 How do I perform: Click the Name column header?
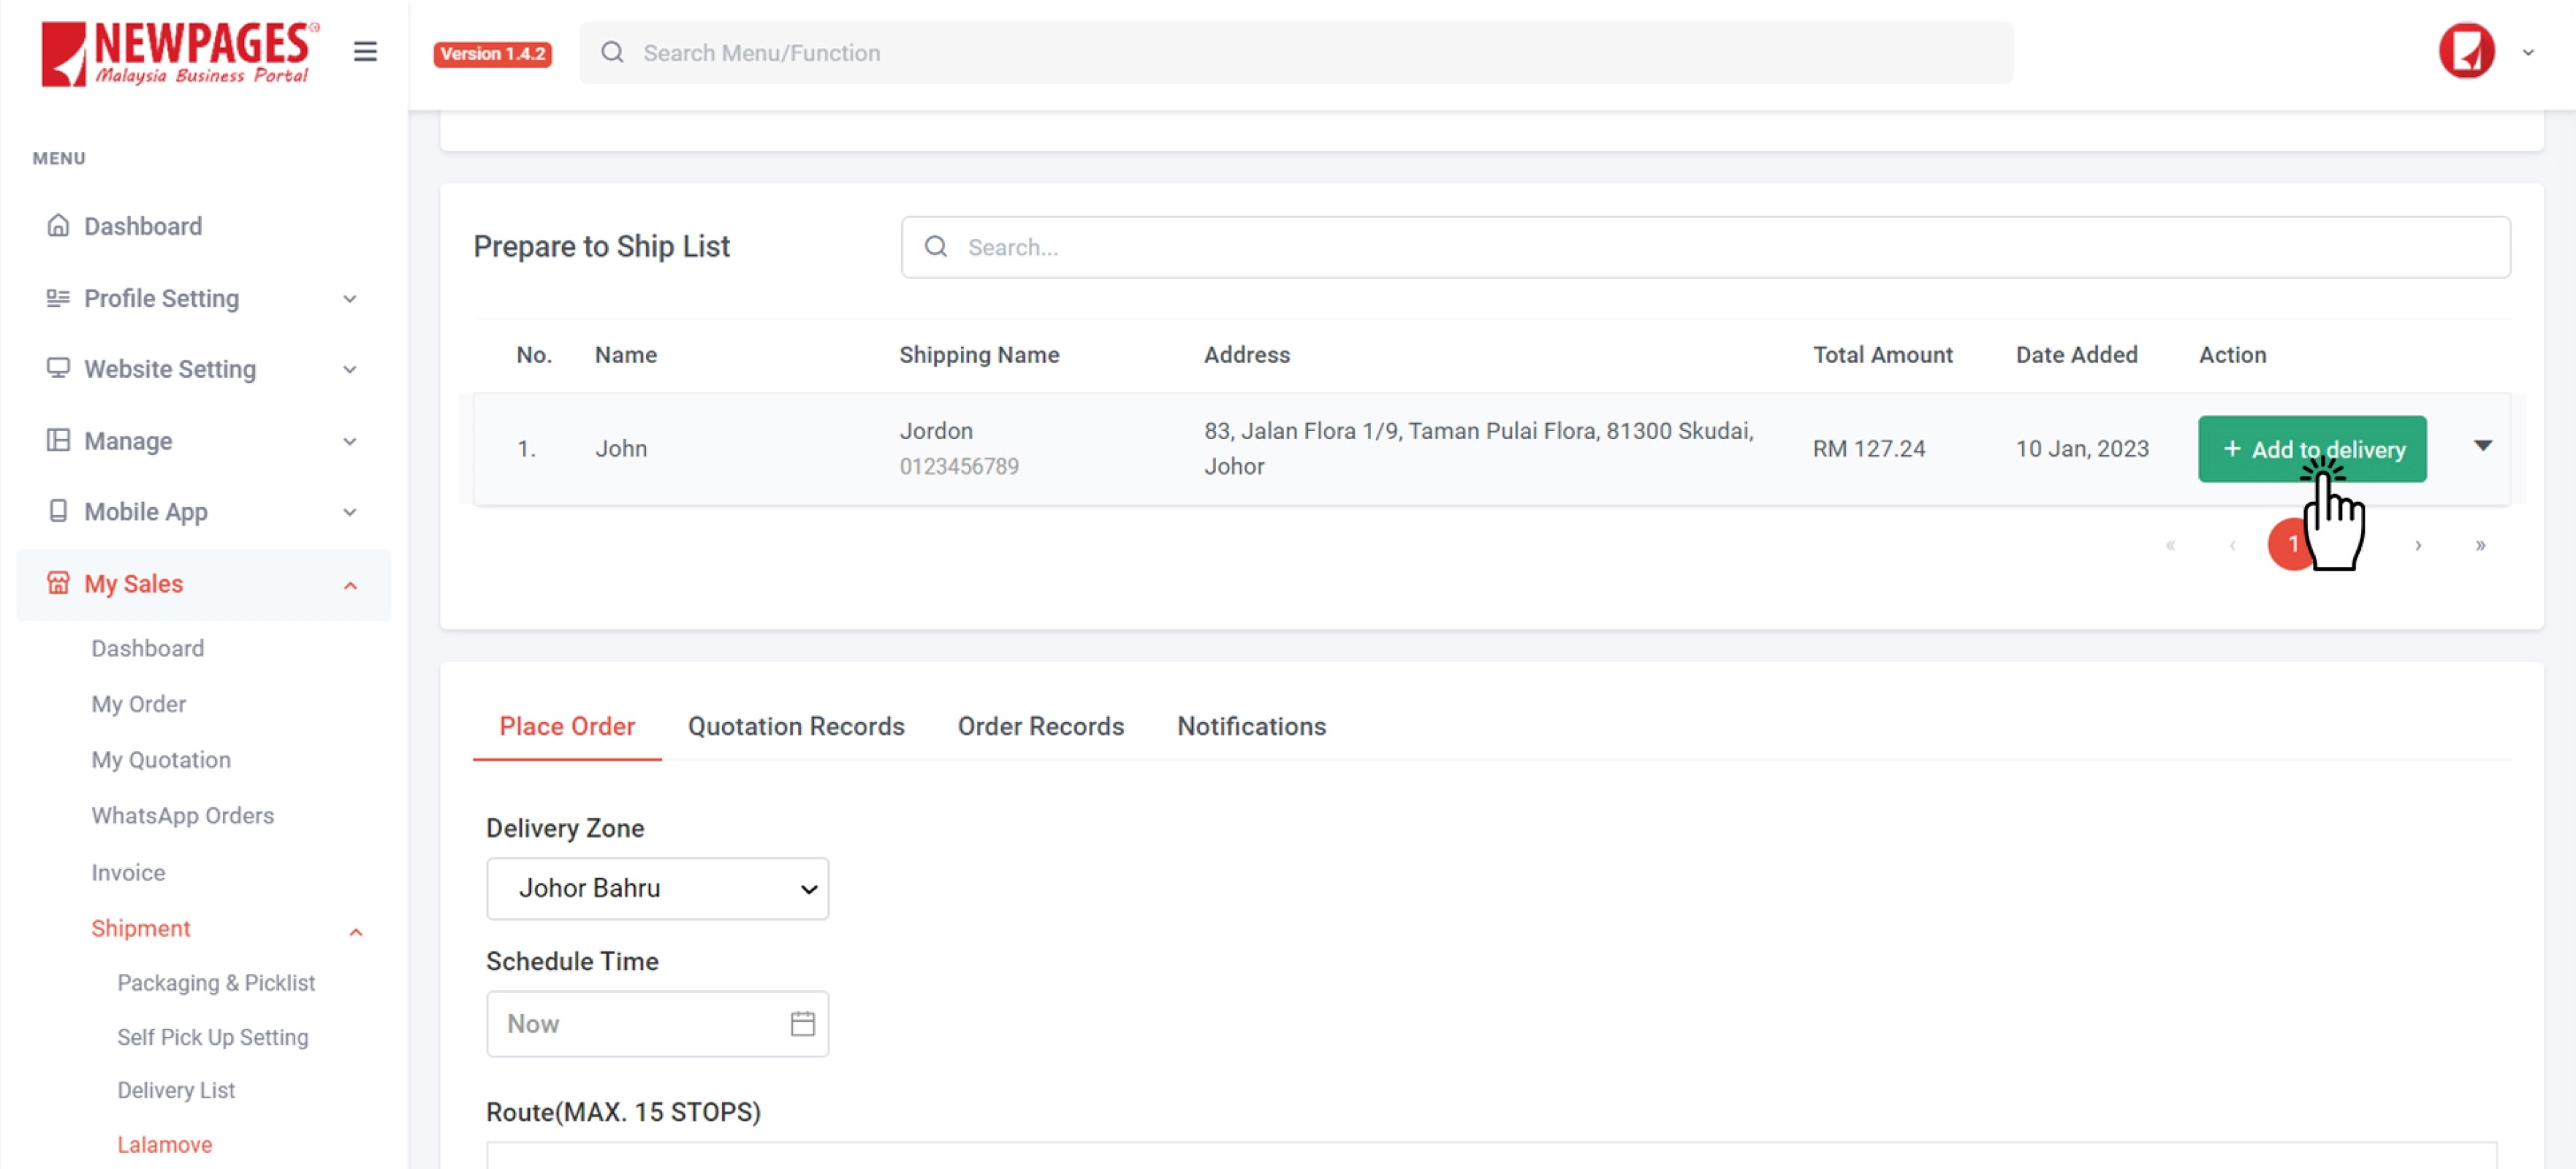(x=625, y=355)
